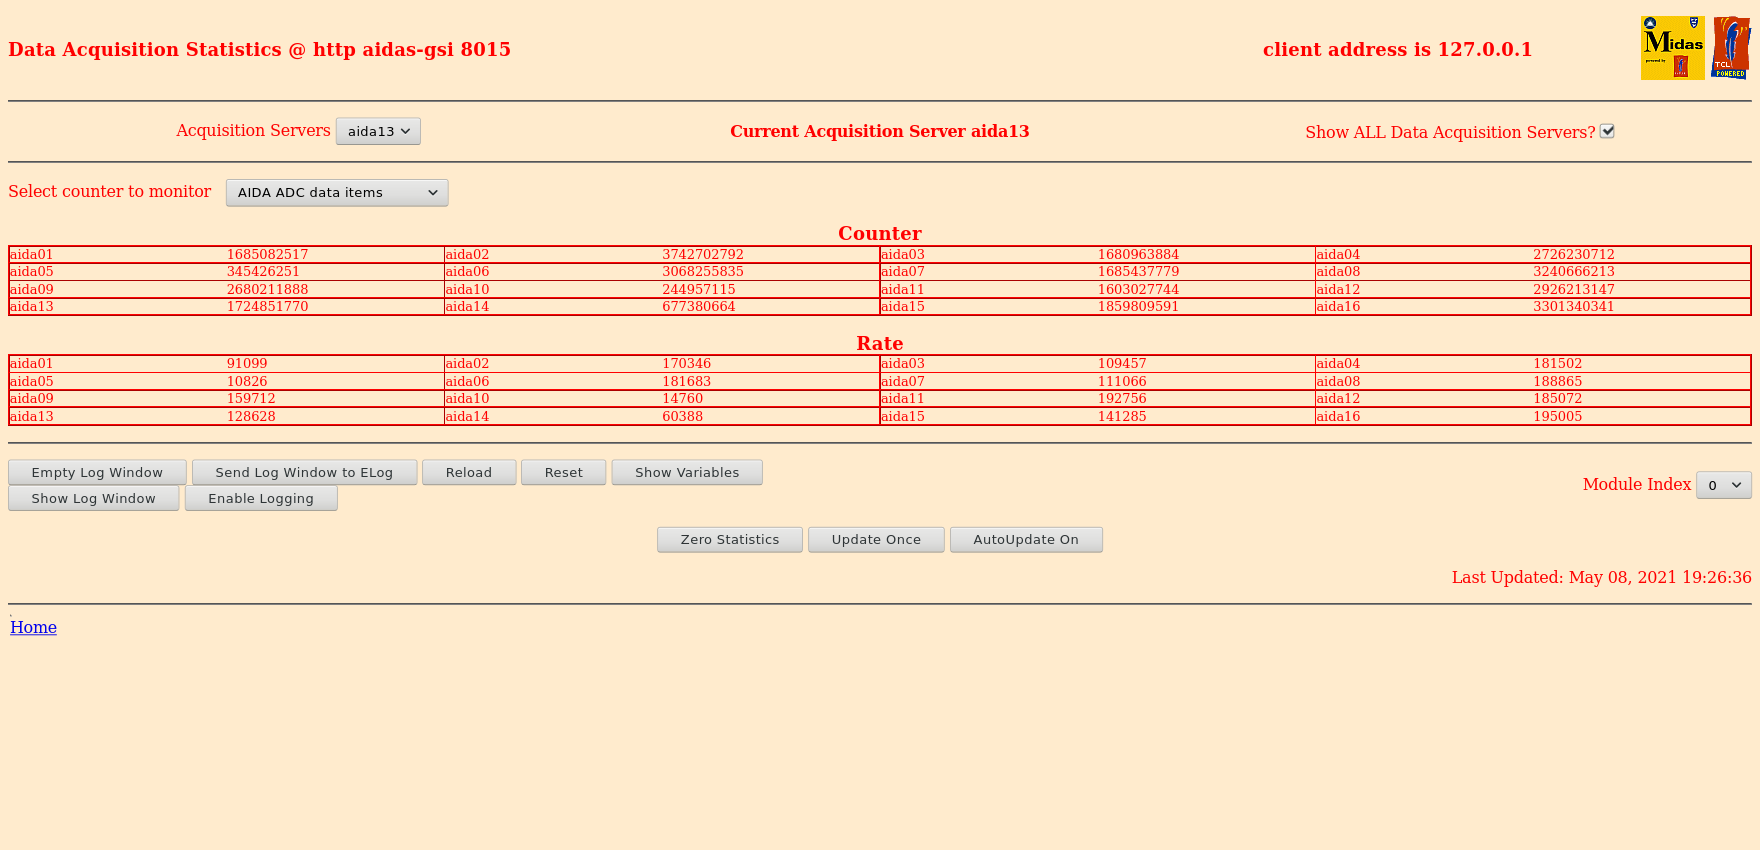Zero the statistics counters

(730, 539)
